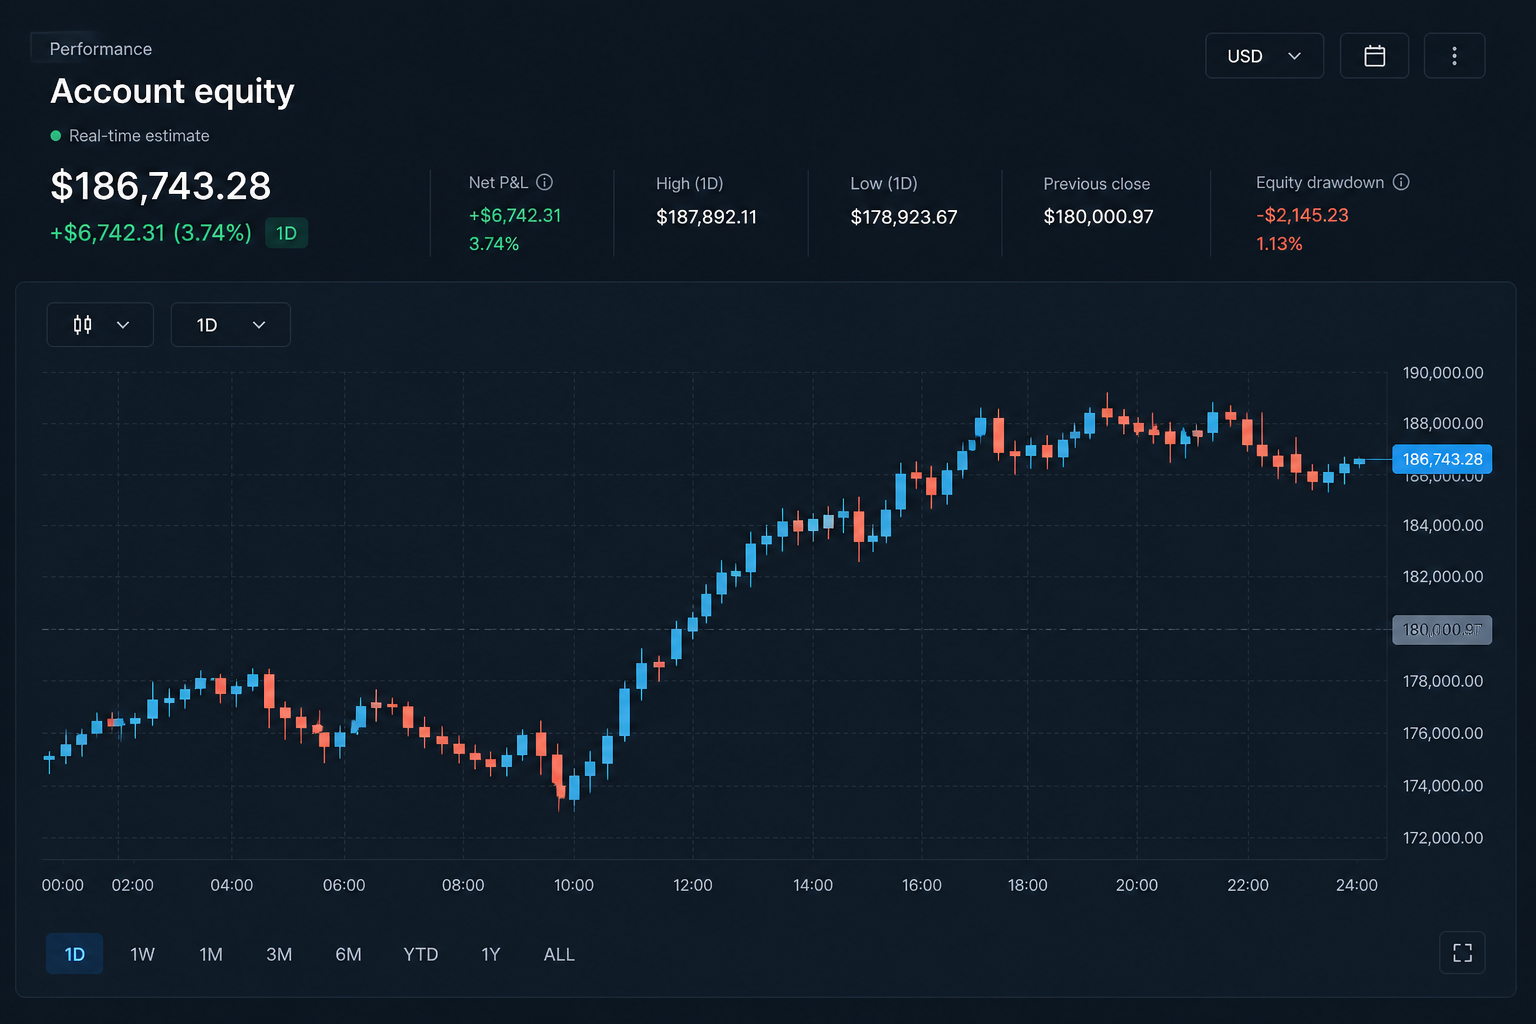This screenshot has height=1024, width=1536.
Task: Click the green 1D badge beside change
Action: click(286, 233)
